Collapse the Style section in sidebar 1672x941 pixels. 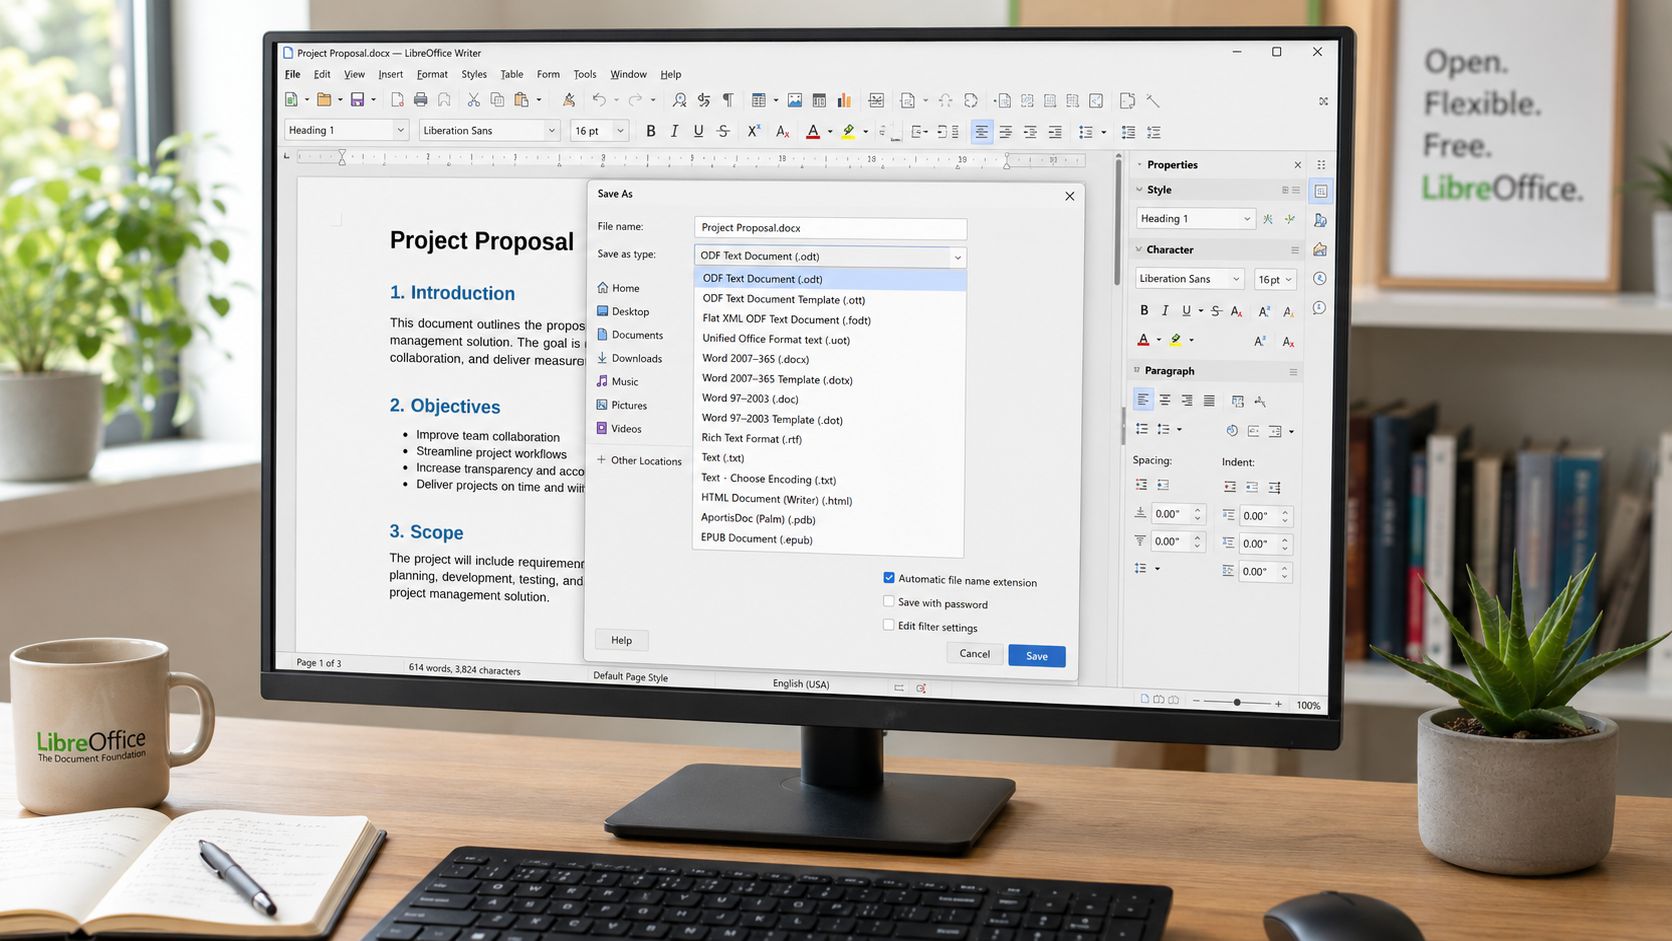[1139, 189]
